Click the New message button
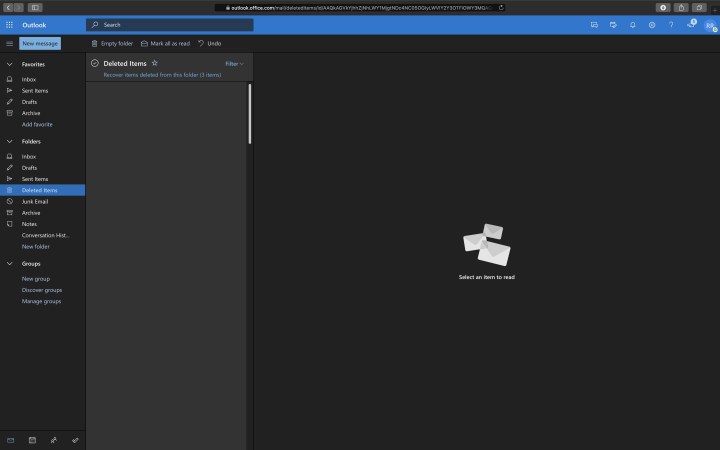The height and width of the screenshot is (450, 720). click(x=40, y=44)
